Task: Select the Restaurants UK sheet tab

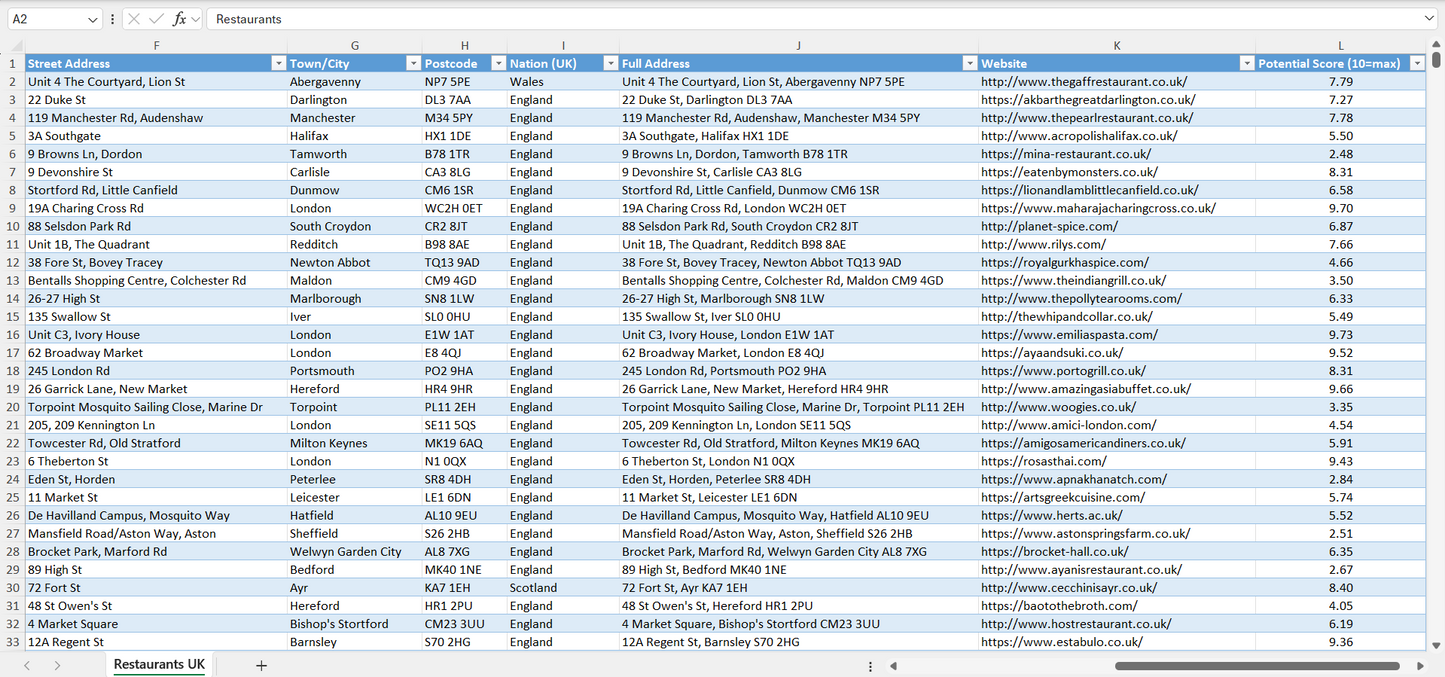Action: coord(159,665)
